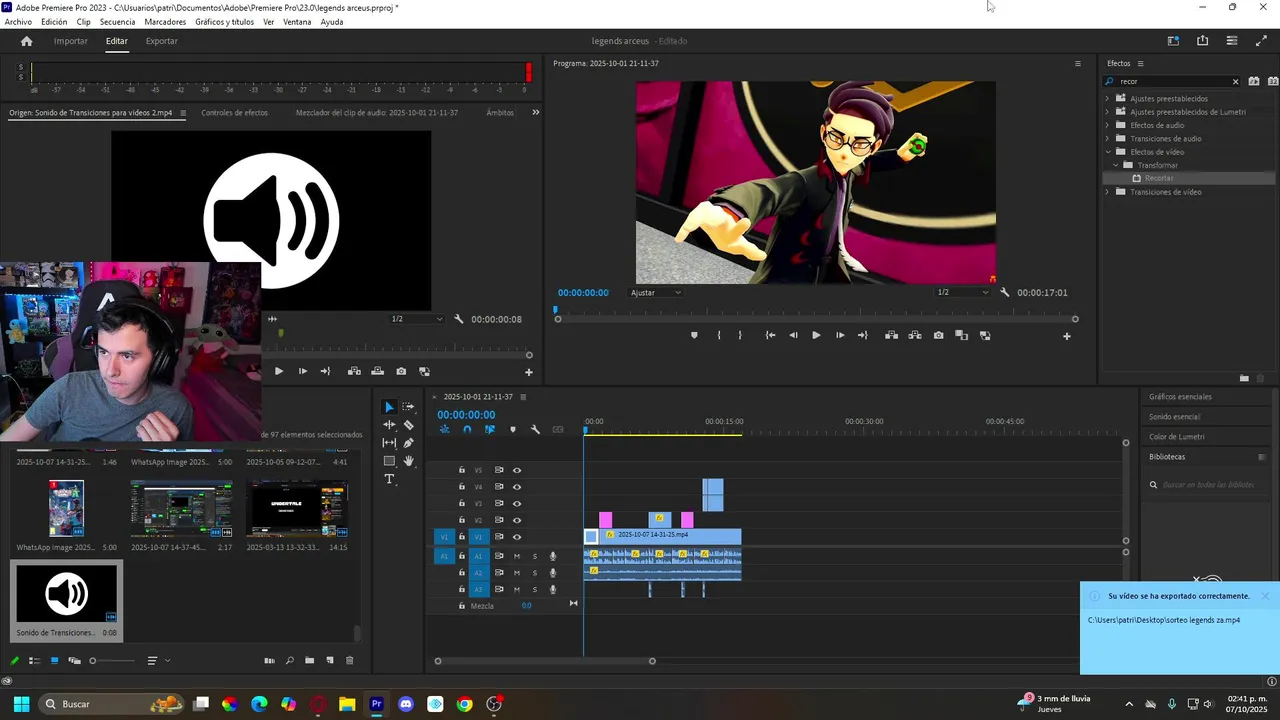Viewport: 1280px width, 720px height.
Task: Click Play in the Program monitor
Action: (x=816, y=336)
